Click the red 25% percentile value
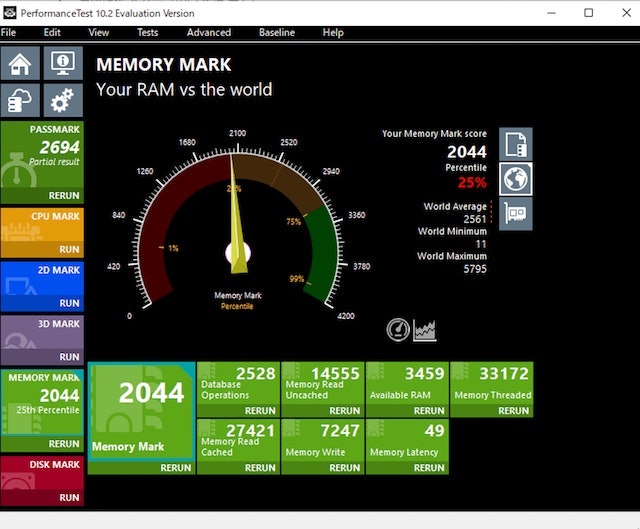The height and width of the screenshot is (529, 640). (472, 182)
